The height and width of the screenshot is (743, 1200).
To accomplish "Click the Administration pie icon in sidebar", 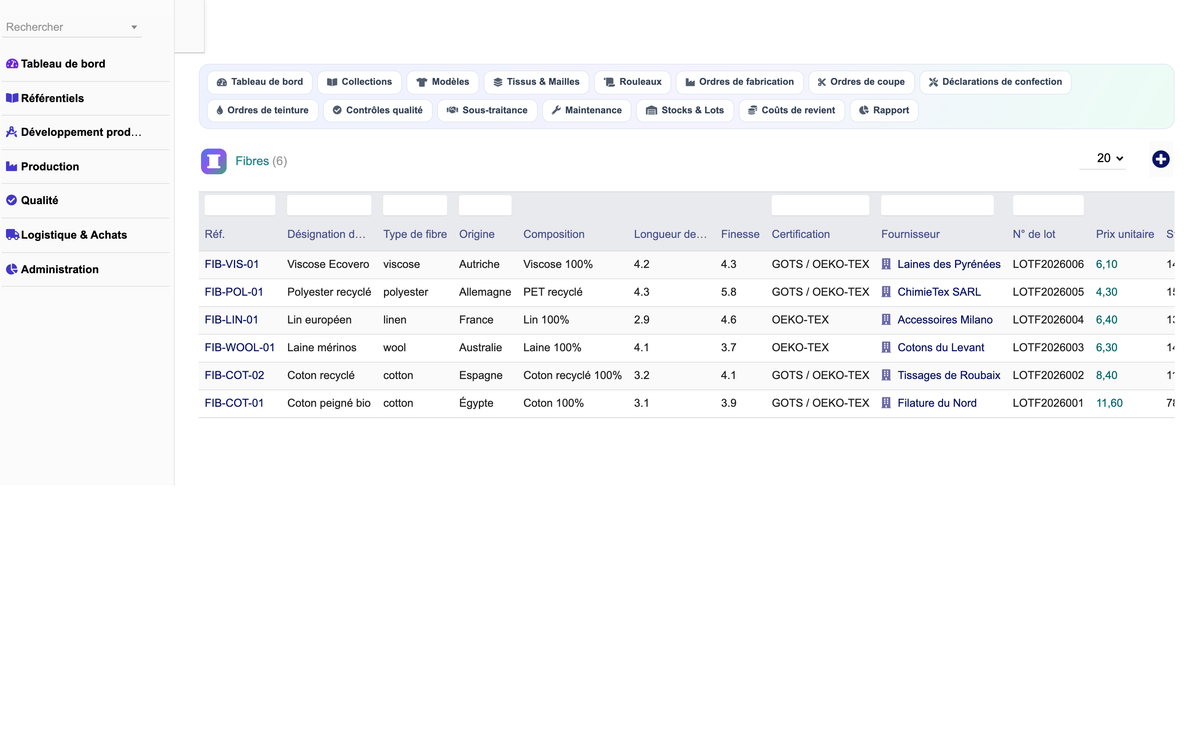I will point(12,269).
